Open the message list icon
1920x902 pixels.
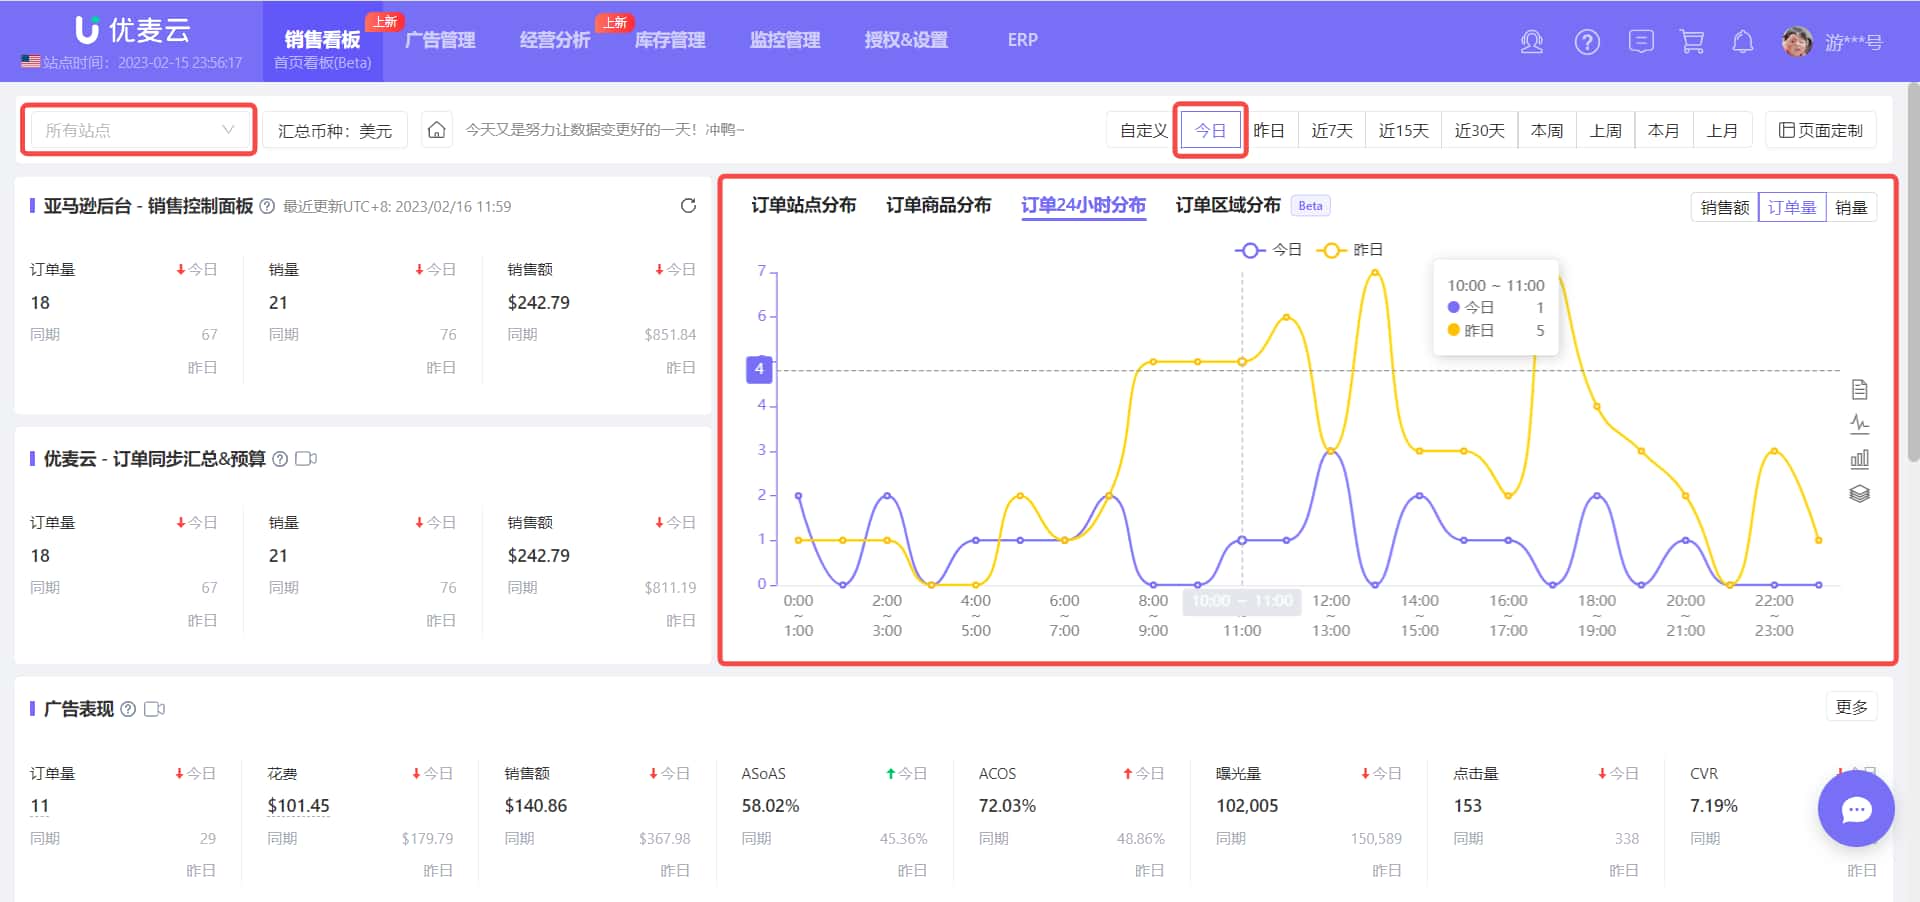(1641, 42)
